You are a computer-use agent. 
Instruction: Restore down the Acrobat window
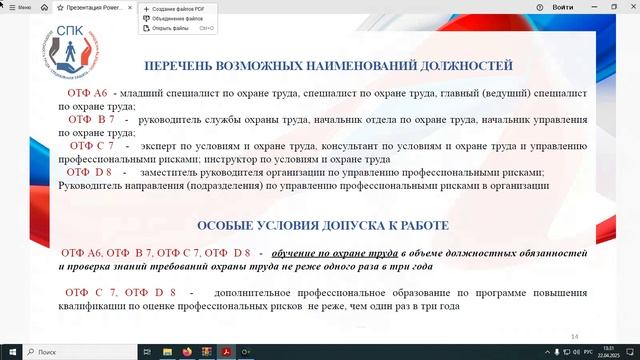614,7
